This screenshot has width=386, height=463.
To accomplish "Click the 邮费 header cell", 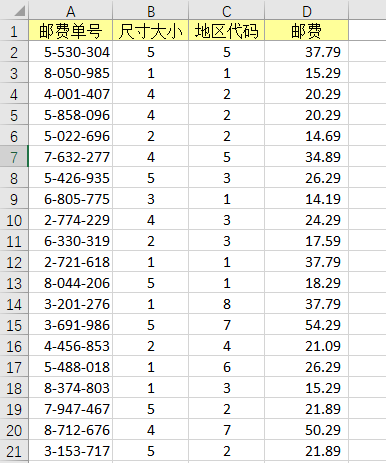I will (307, 31).
